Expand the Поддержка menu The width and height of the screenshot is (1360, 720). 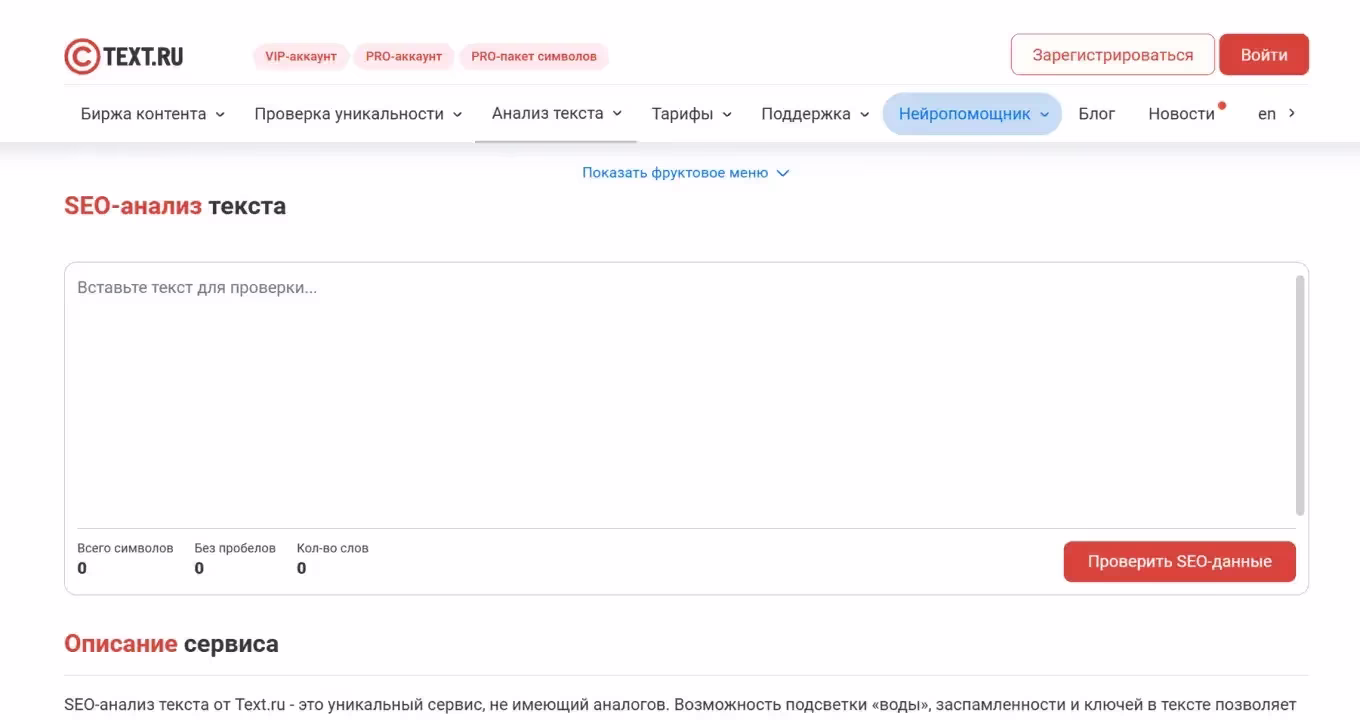(815, 114)
